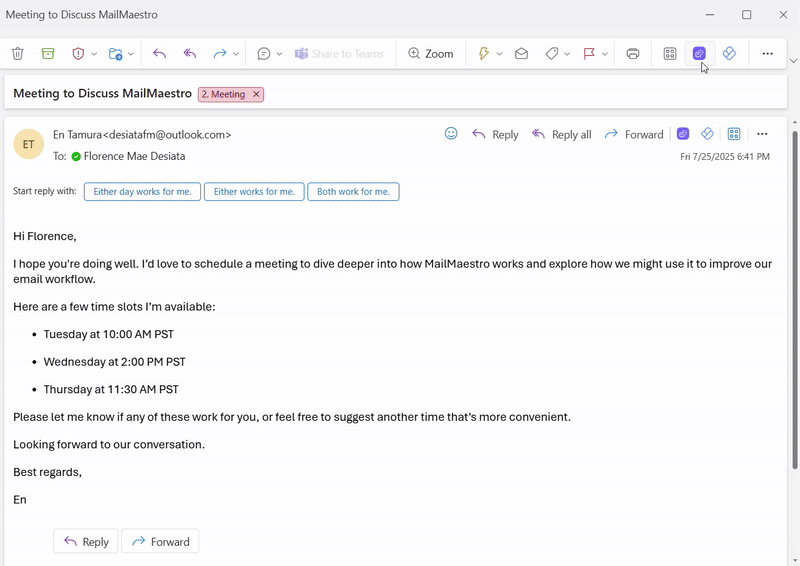This screenshot has width=800, height=566.
Task: Choose suggested reply 'Either day works for me.'
Action: tap(142, 192)
